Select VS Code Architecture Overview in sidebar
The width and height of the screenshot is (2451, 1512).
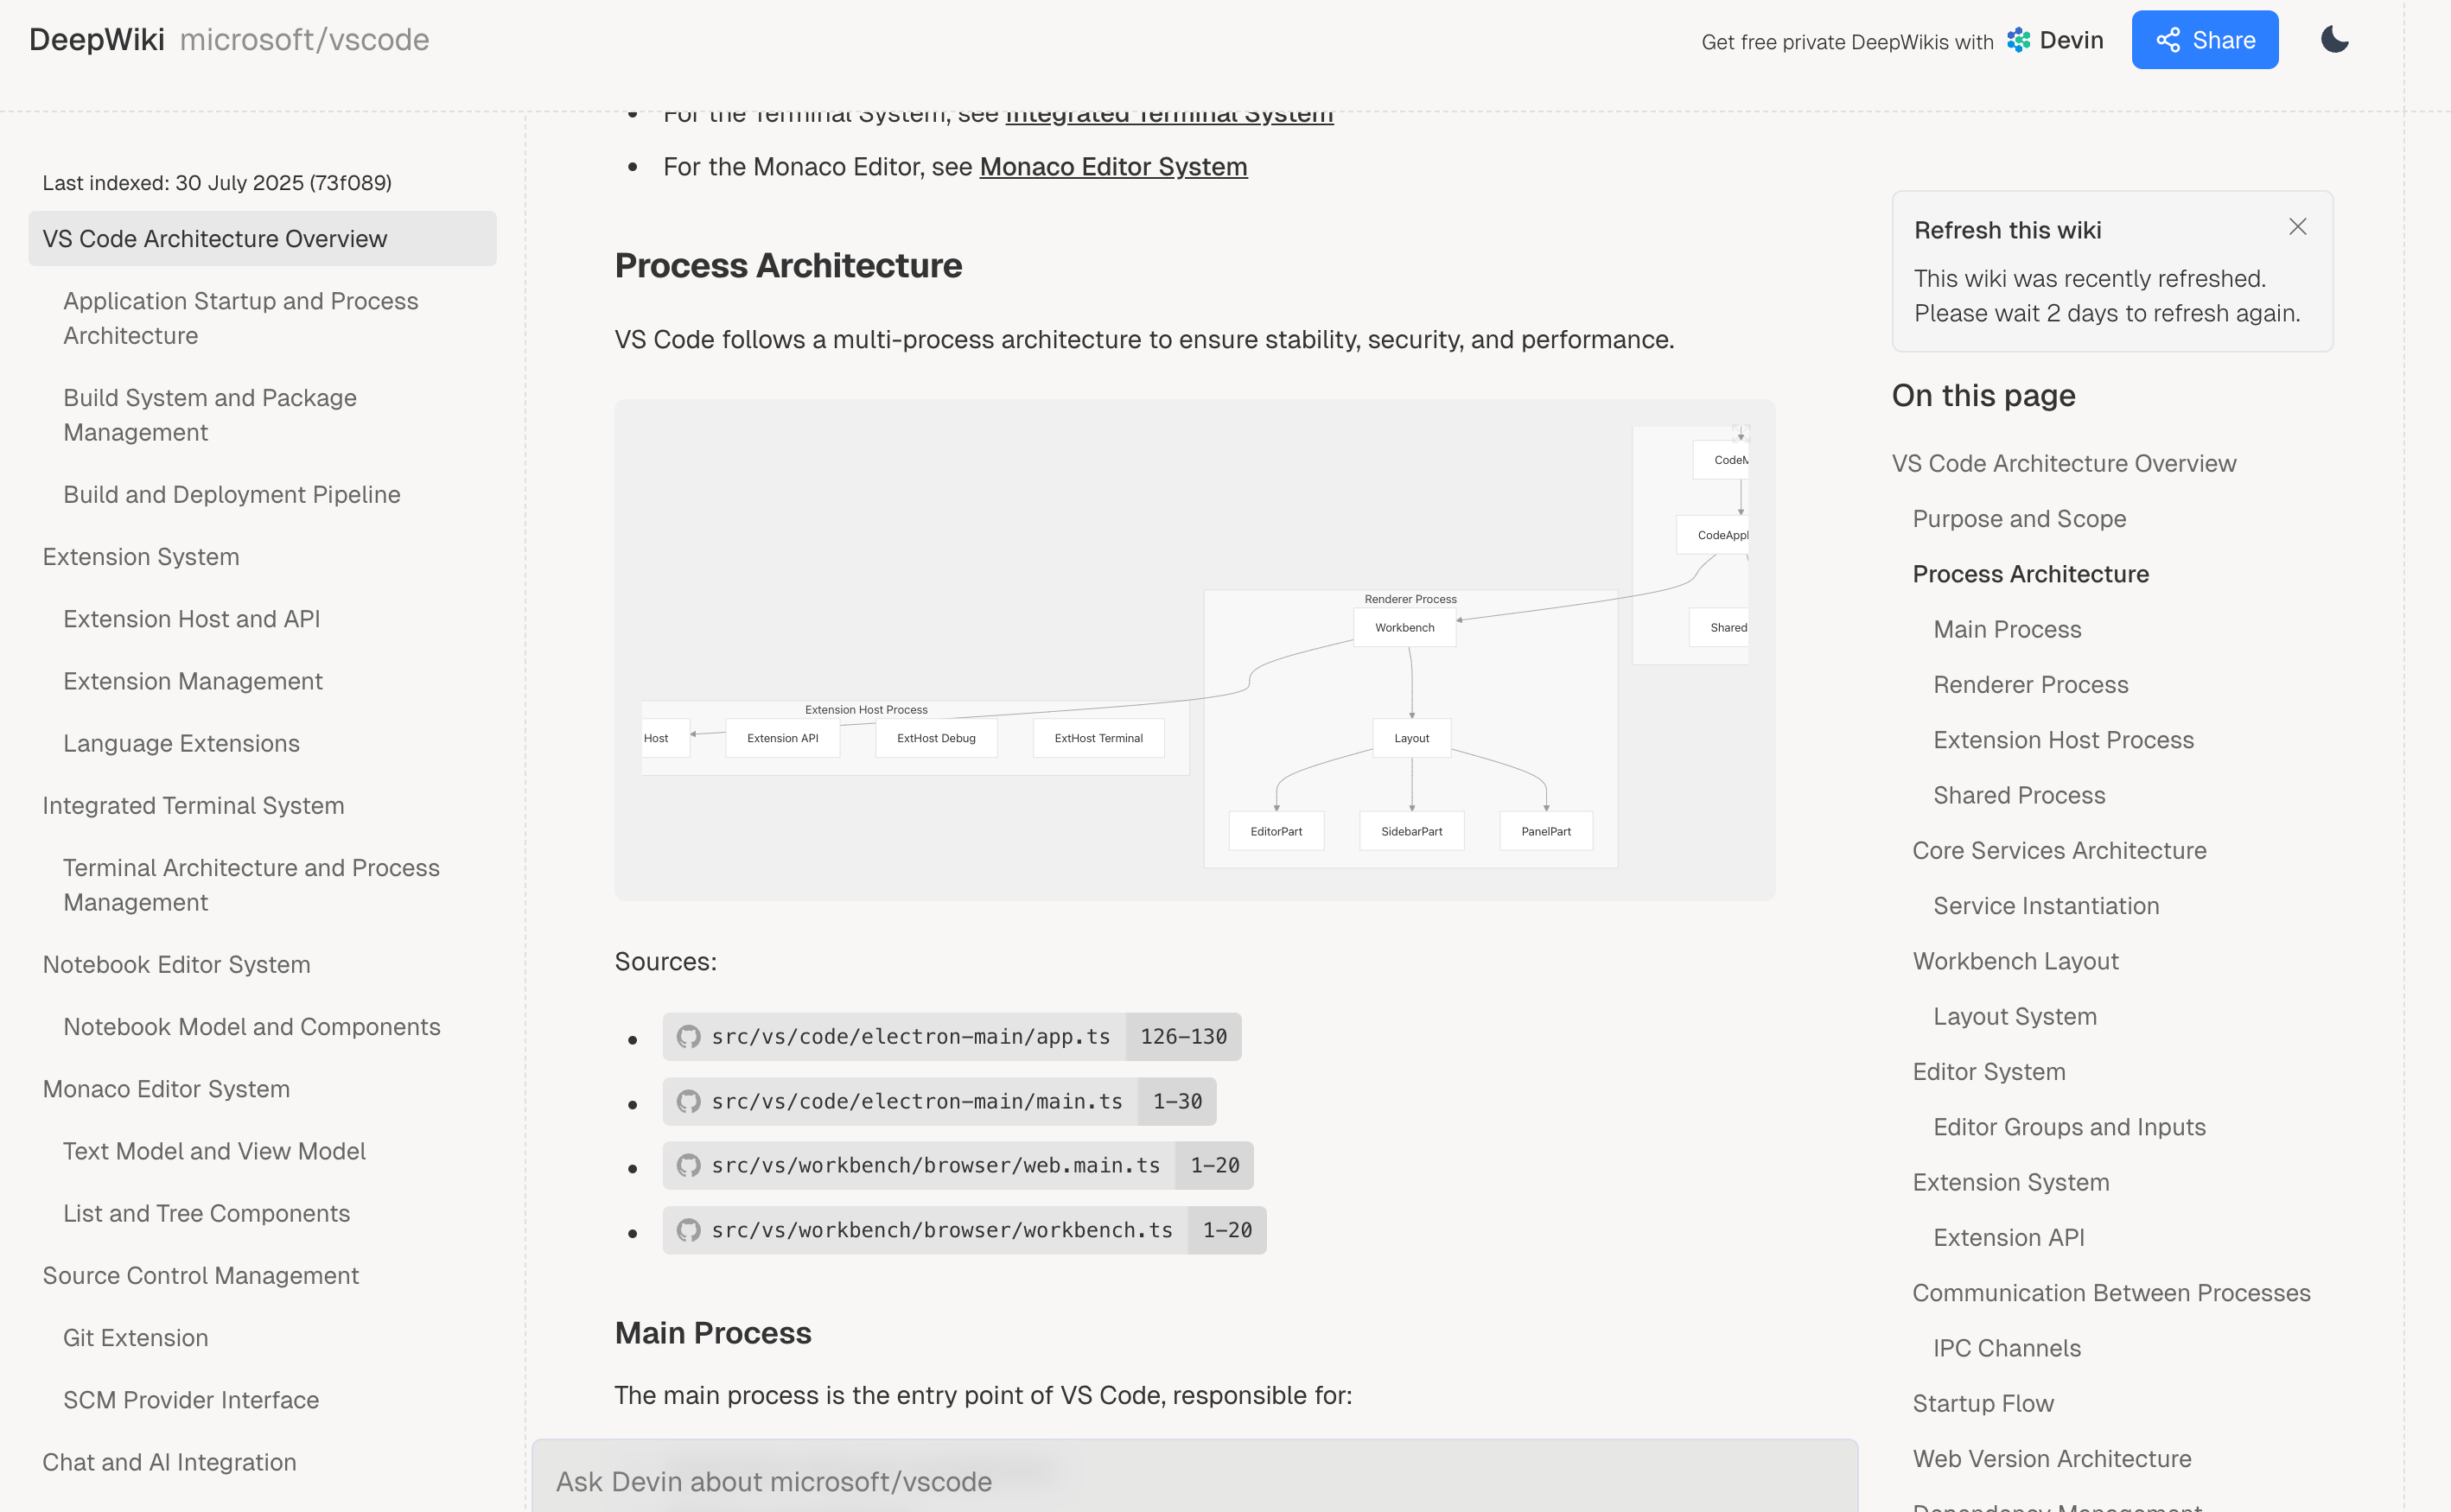click(214, 239)
